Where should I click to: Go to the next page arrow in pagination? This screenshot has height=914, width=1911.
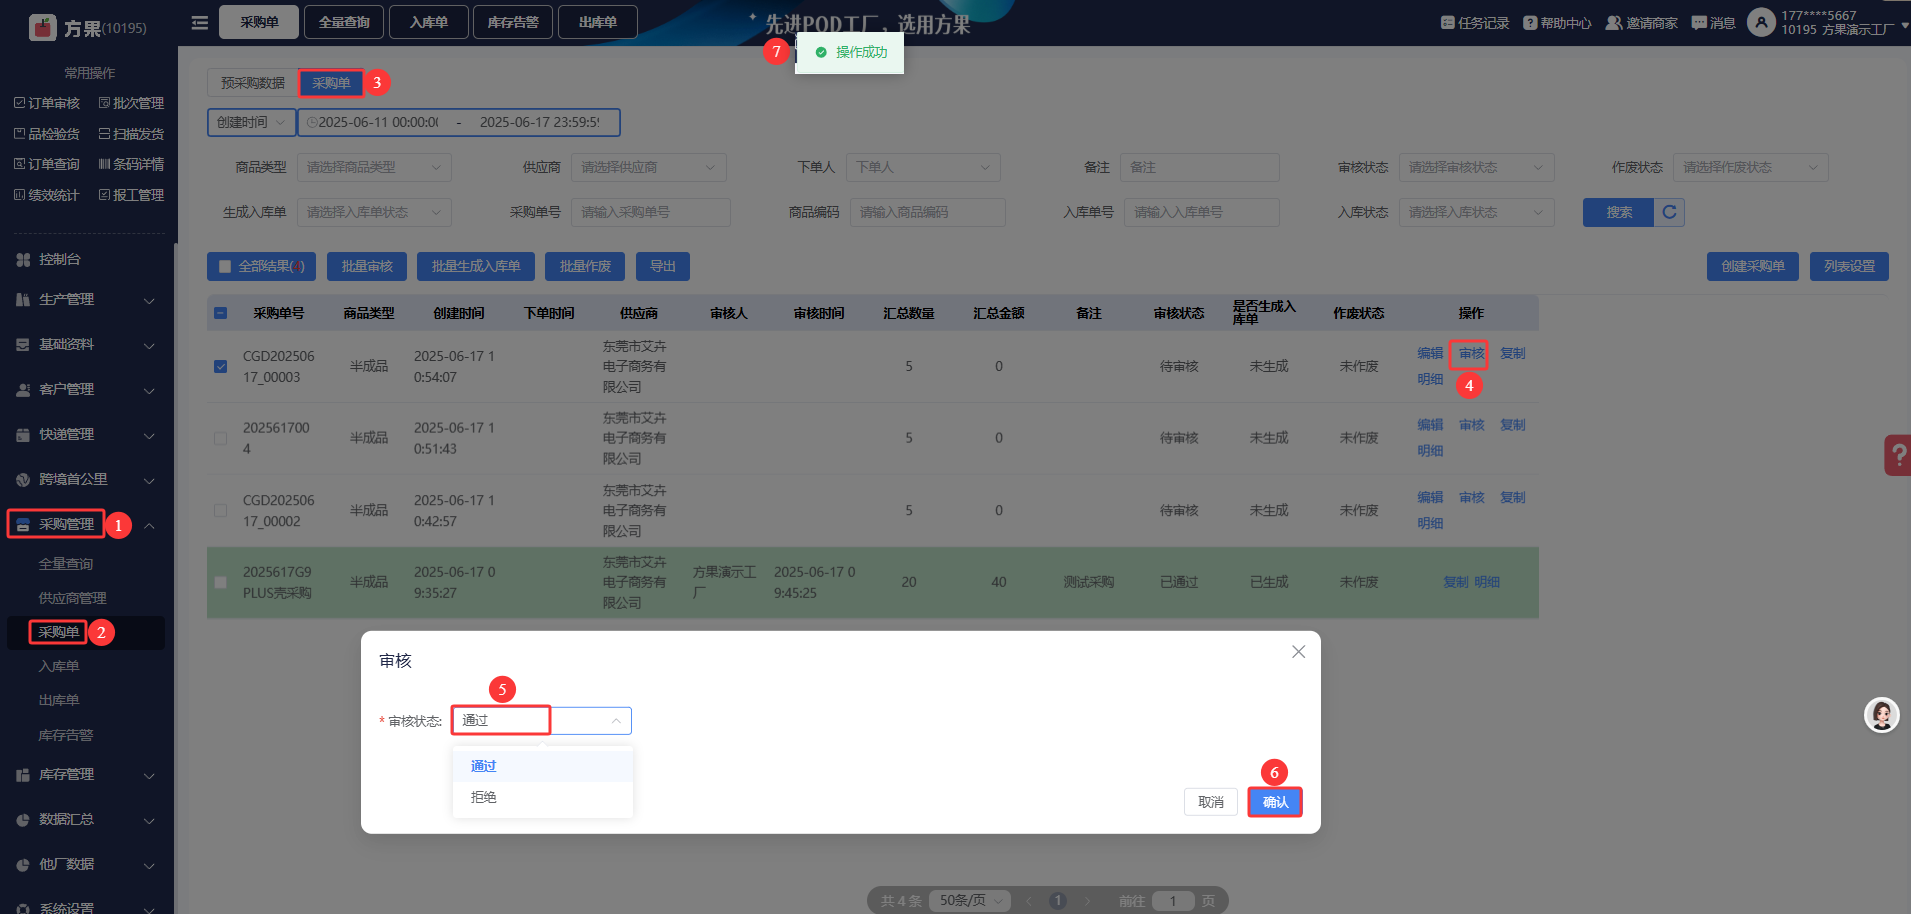[x=1087, y=901]
